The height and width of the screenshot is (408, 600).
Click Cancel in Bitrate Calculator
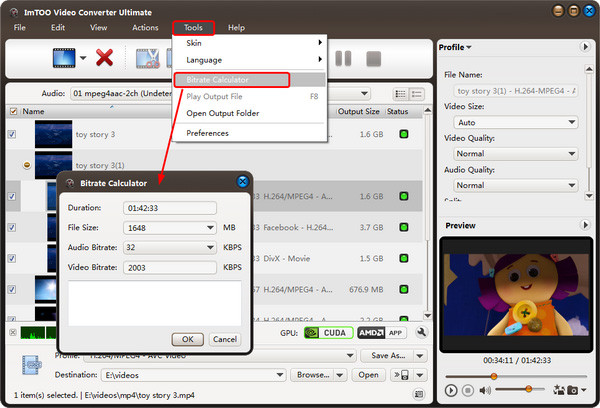(225, 339)
